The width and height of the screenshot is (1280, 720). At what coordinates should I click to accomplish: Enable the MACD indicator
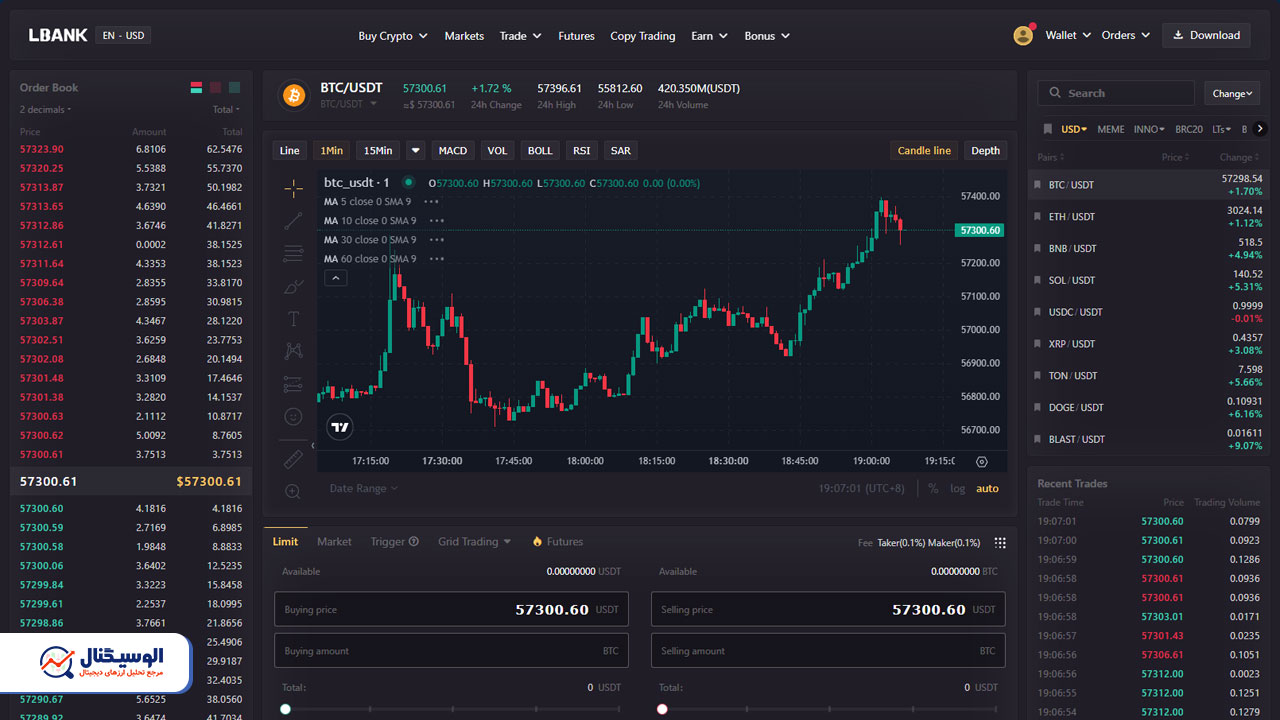click(453, 151)
